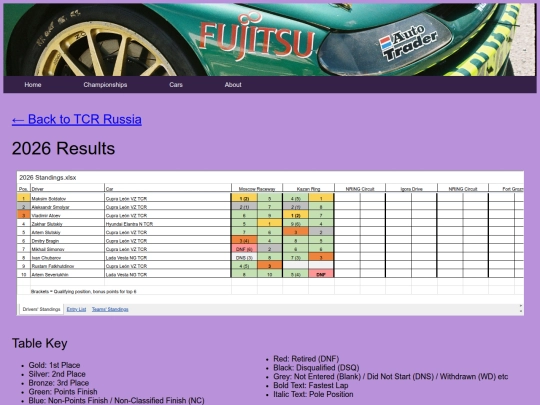Click the gold position 1 cell
540x405 pixels.
click(23, 199)
